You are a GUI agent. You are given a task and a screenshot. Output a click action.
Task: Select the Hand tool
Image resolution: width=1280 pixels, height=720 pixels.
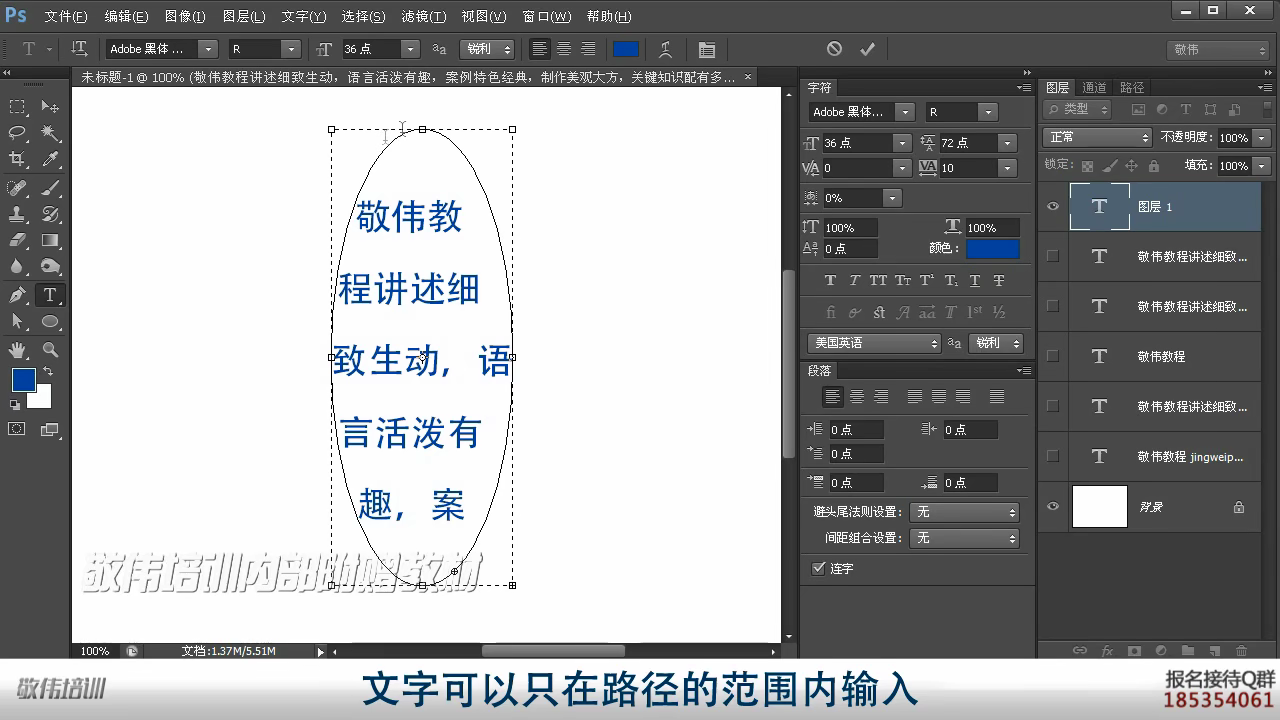click(17, 349)
